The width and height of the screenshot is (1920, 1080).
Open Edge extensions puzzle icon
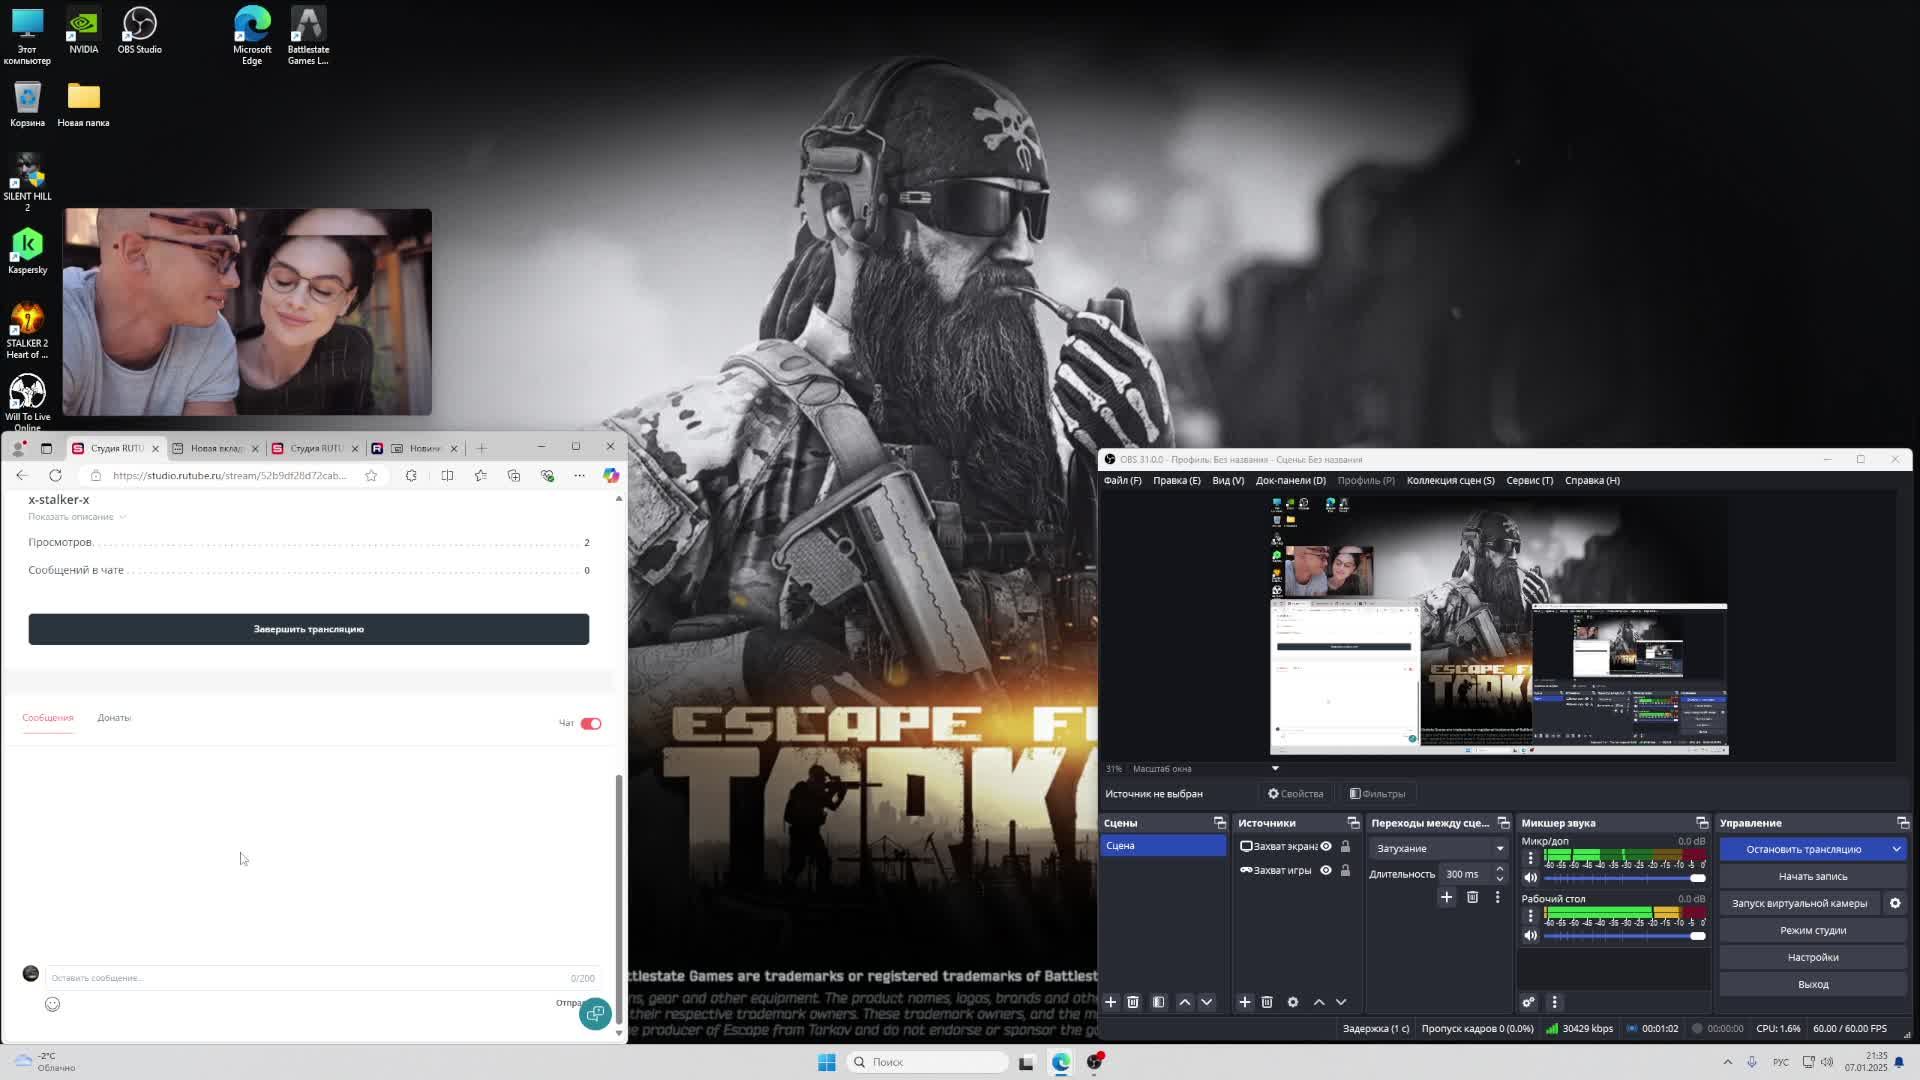pos(411,475)
